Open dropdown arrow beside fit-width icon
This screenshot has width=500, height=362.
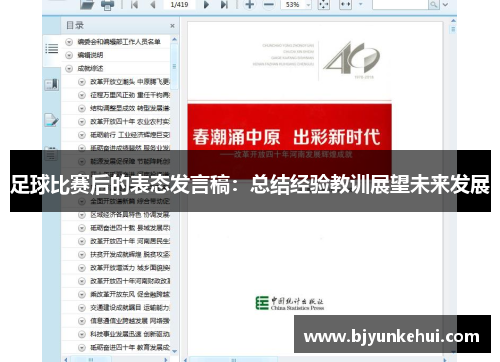360,5
